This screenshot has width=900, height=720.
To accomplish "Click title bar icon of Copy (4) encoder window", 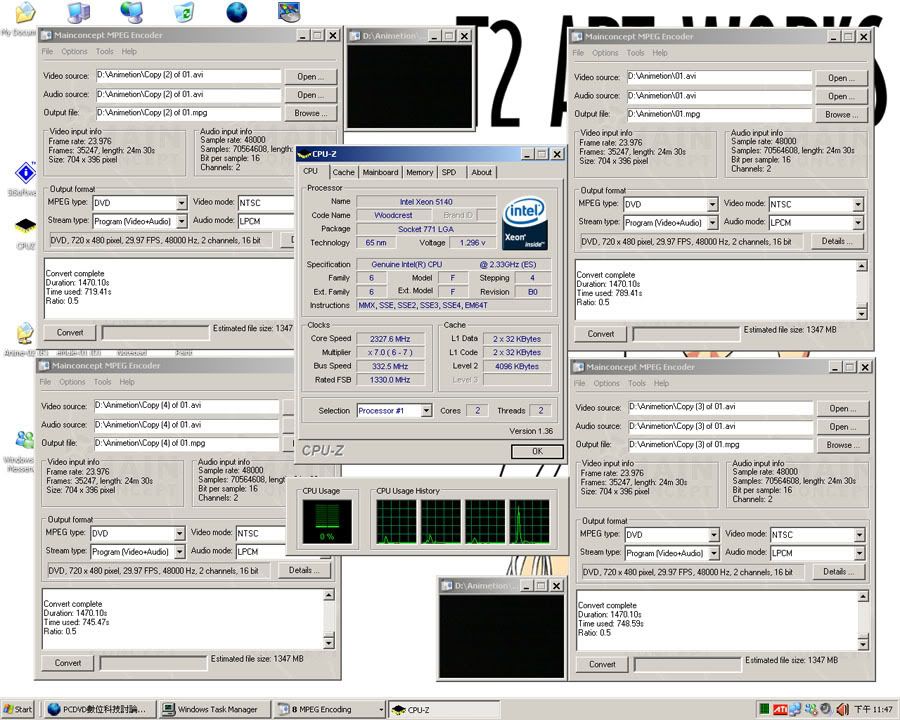I will point(44,366).
